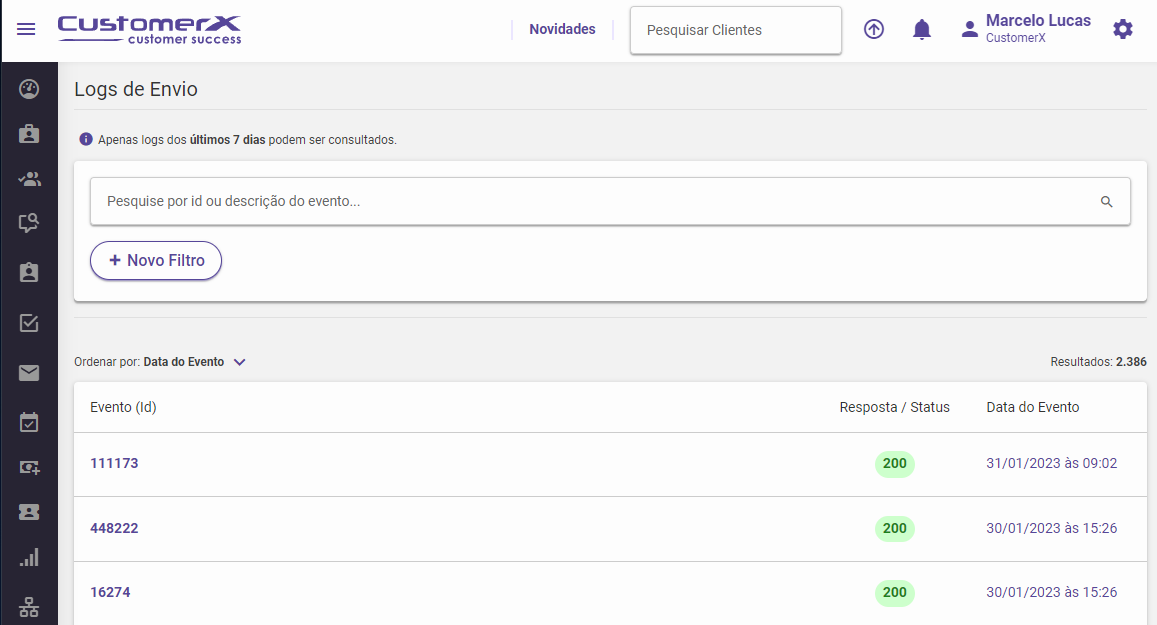1157x625 pixels.
Task: Focus the Pesquisar Clientes search field
Action: (736, 30)
